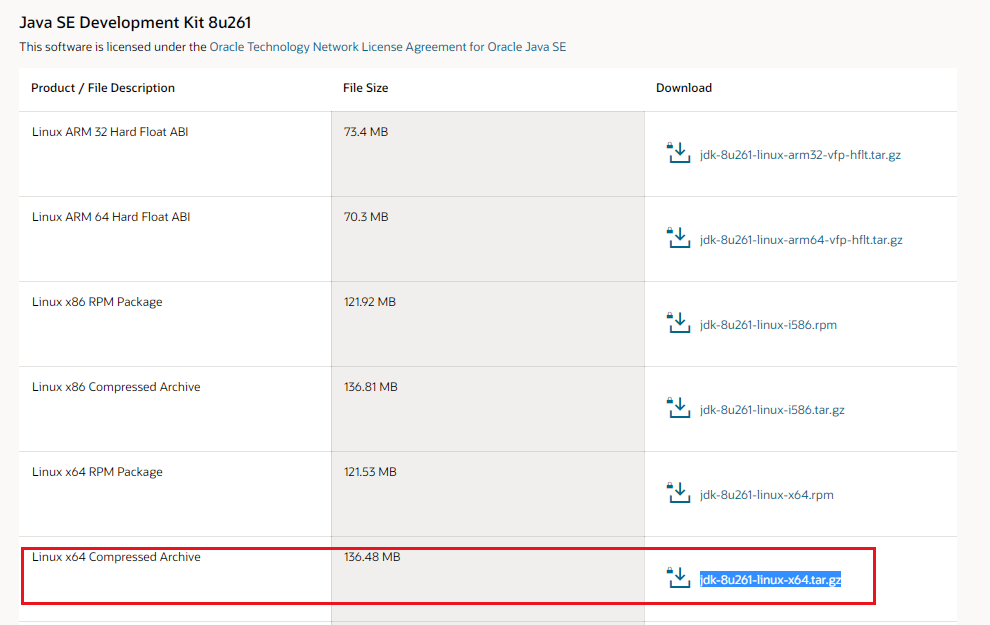990x625 pixels.
Task: Click the Download column header
Action: coord(684,88)
